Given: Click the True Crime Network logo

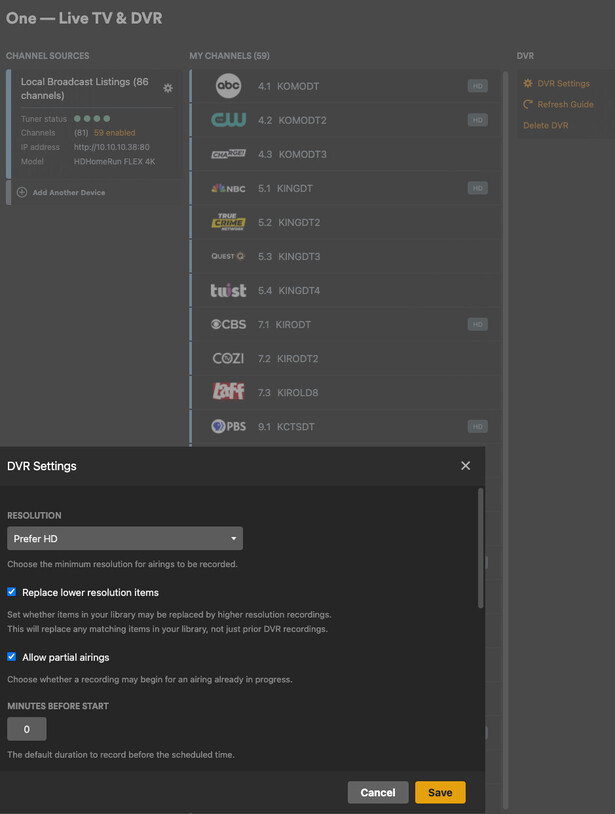Looking at the screenshot, I should click(228, 222).
